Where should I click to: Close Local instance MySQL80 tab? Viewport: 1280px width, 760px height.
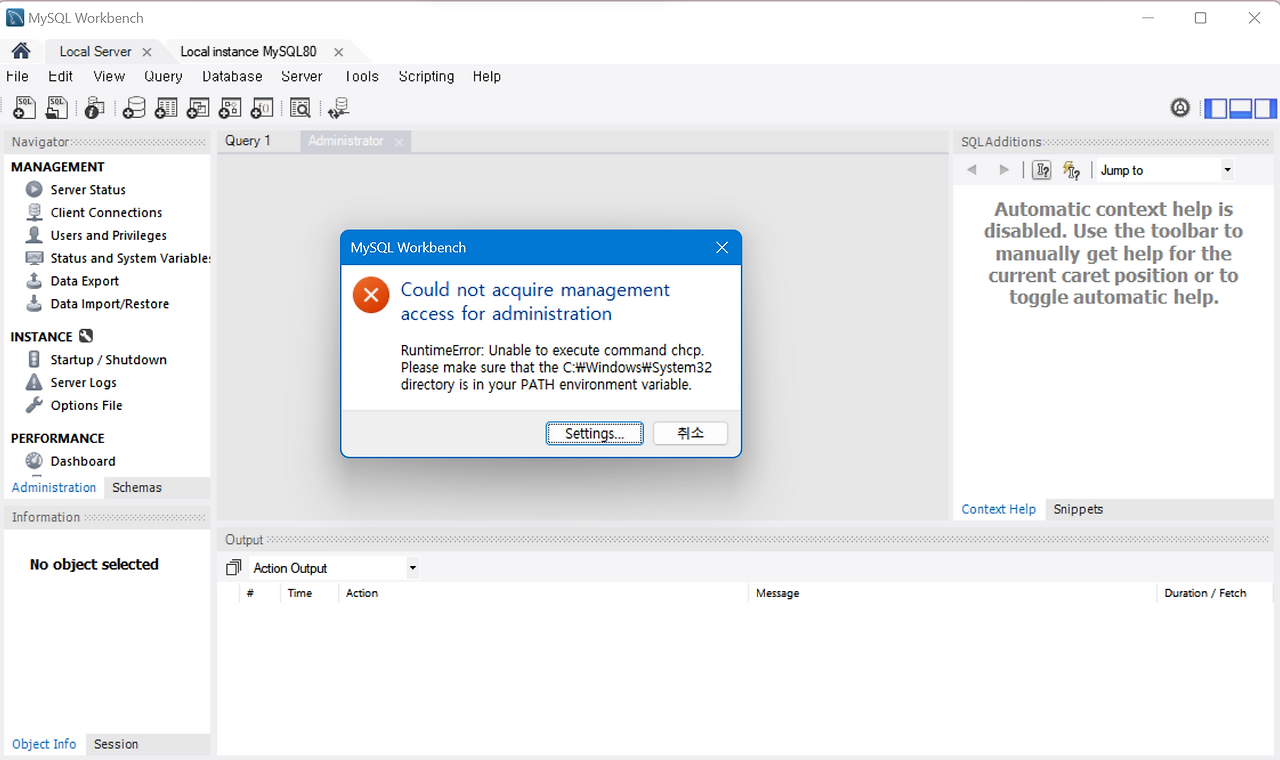click(x=338, y=52)
